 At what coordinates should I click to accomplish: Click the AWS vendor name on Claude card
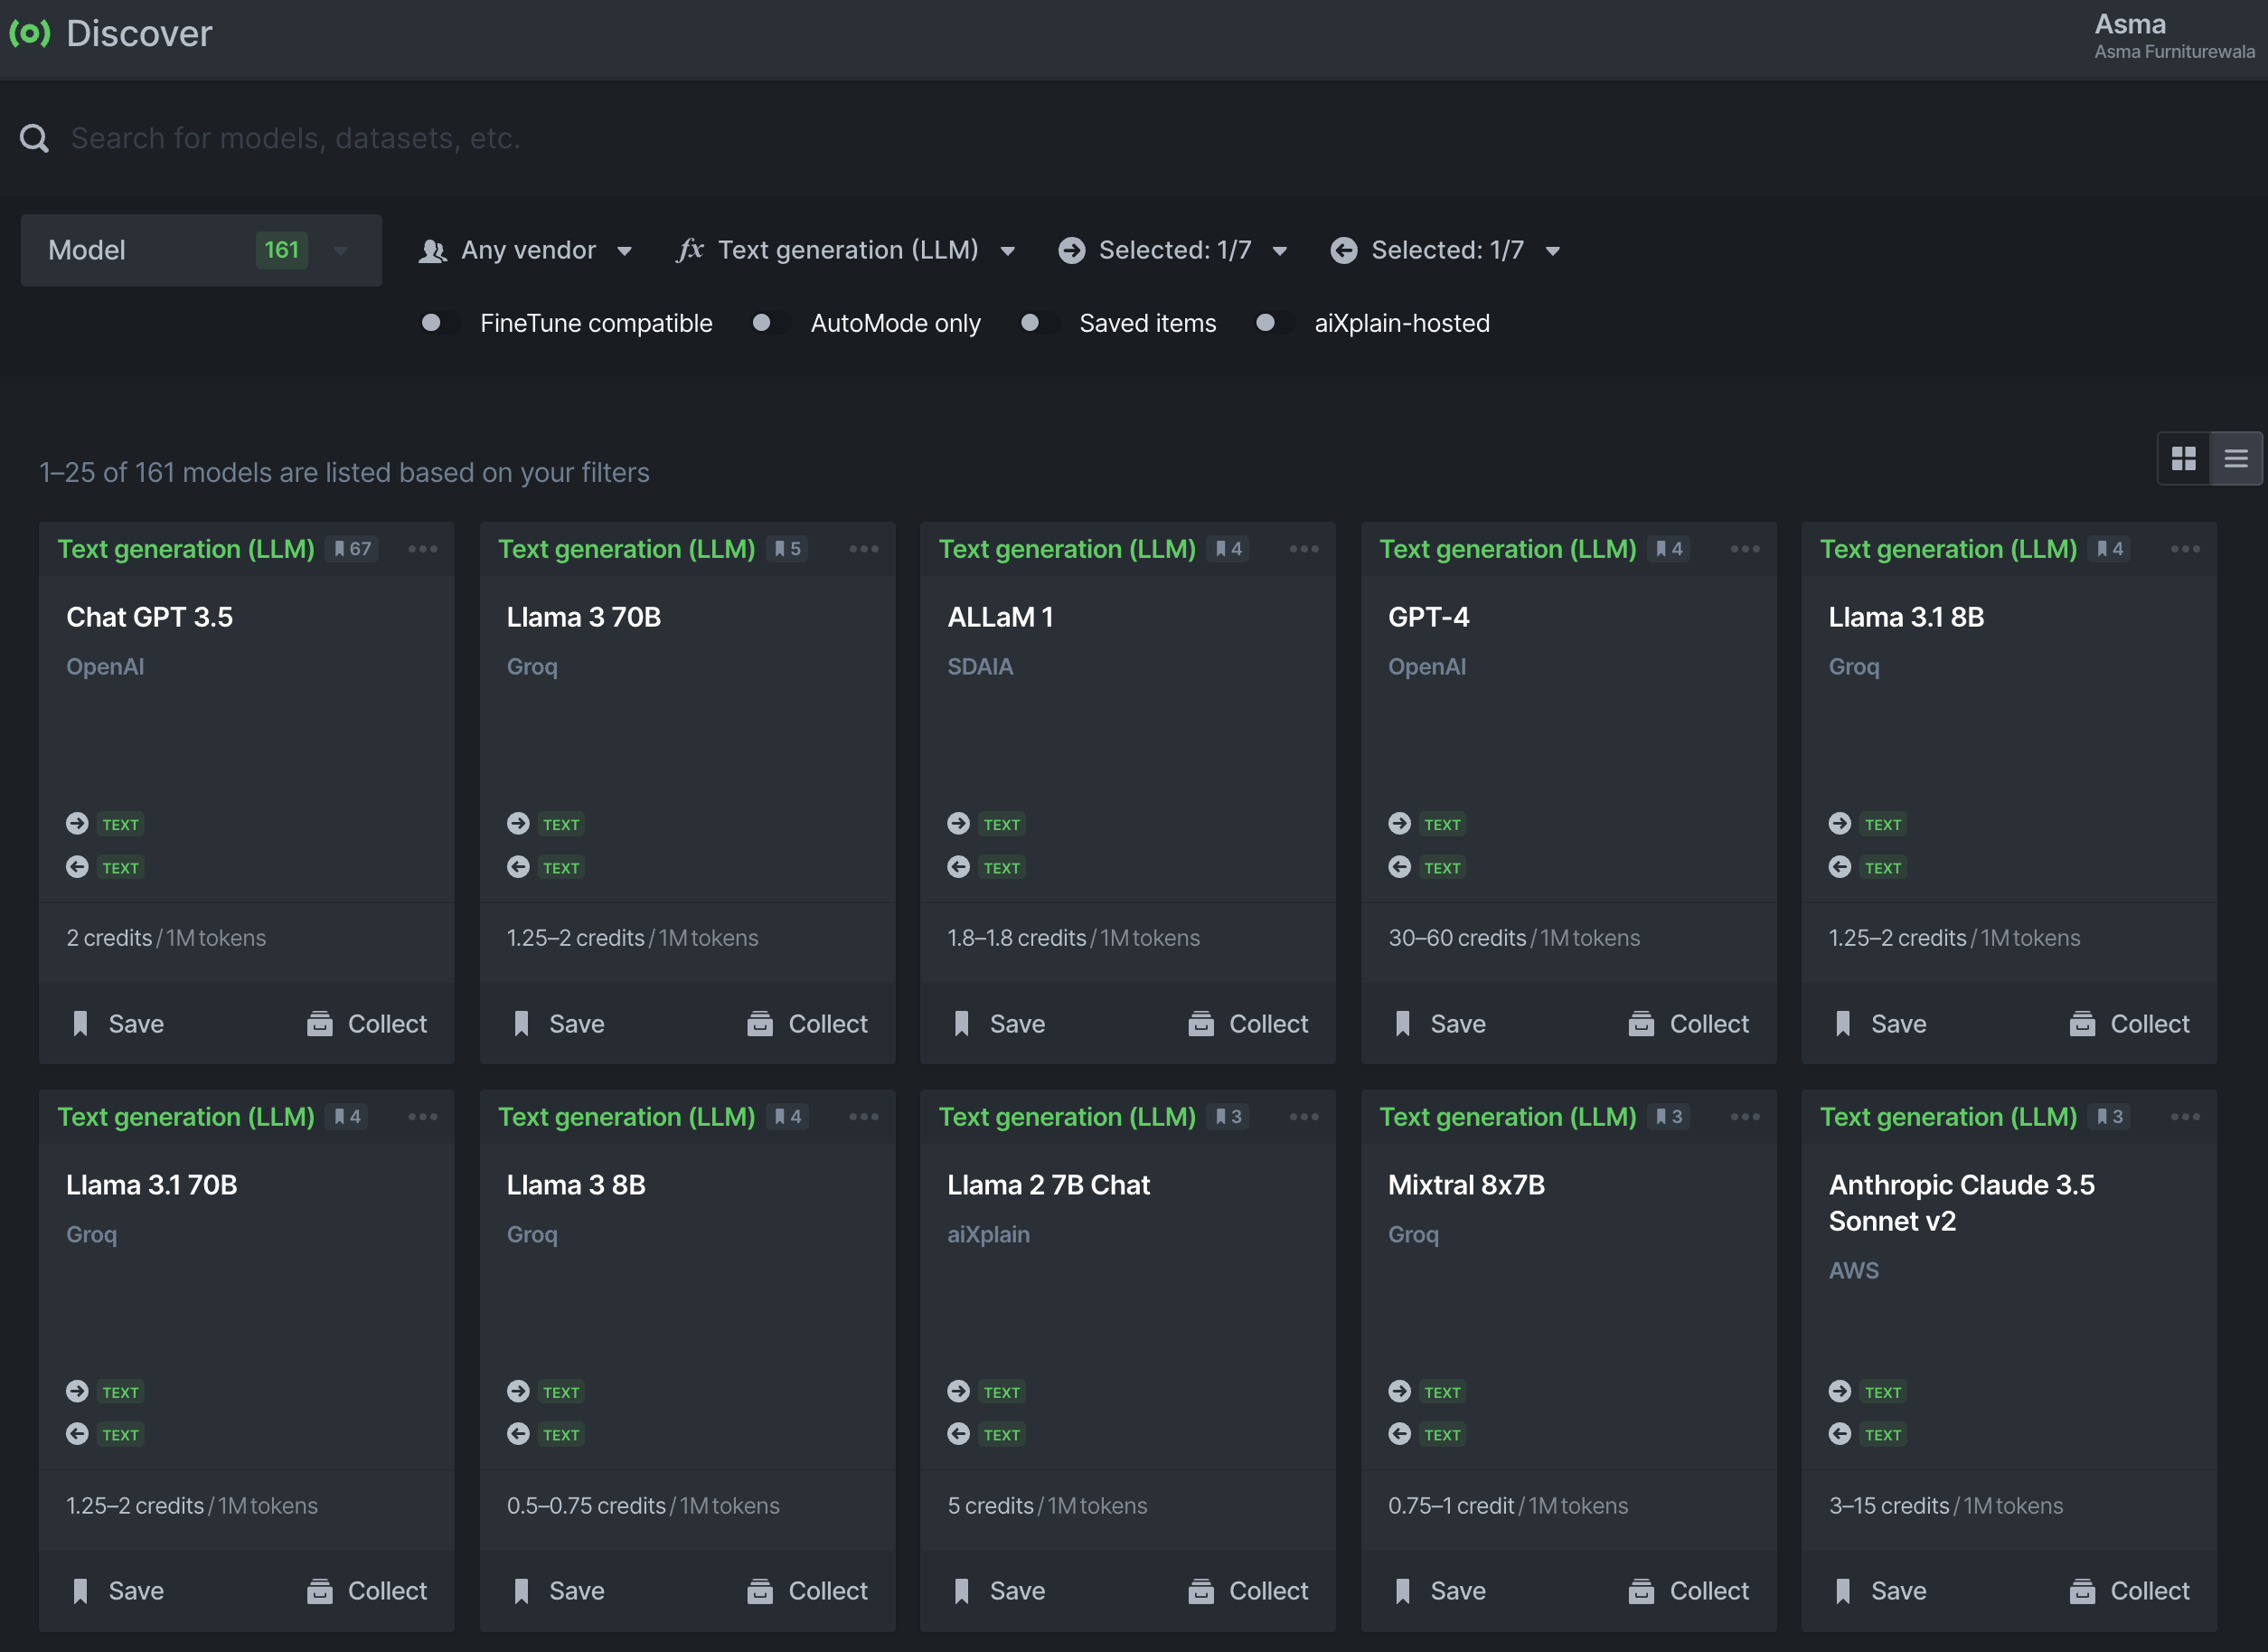[x=1854, y=1271]
